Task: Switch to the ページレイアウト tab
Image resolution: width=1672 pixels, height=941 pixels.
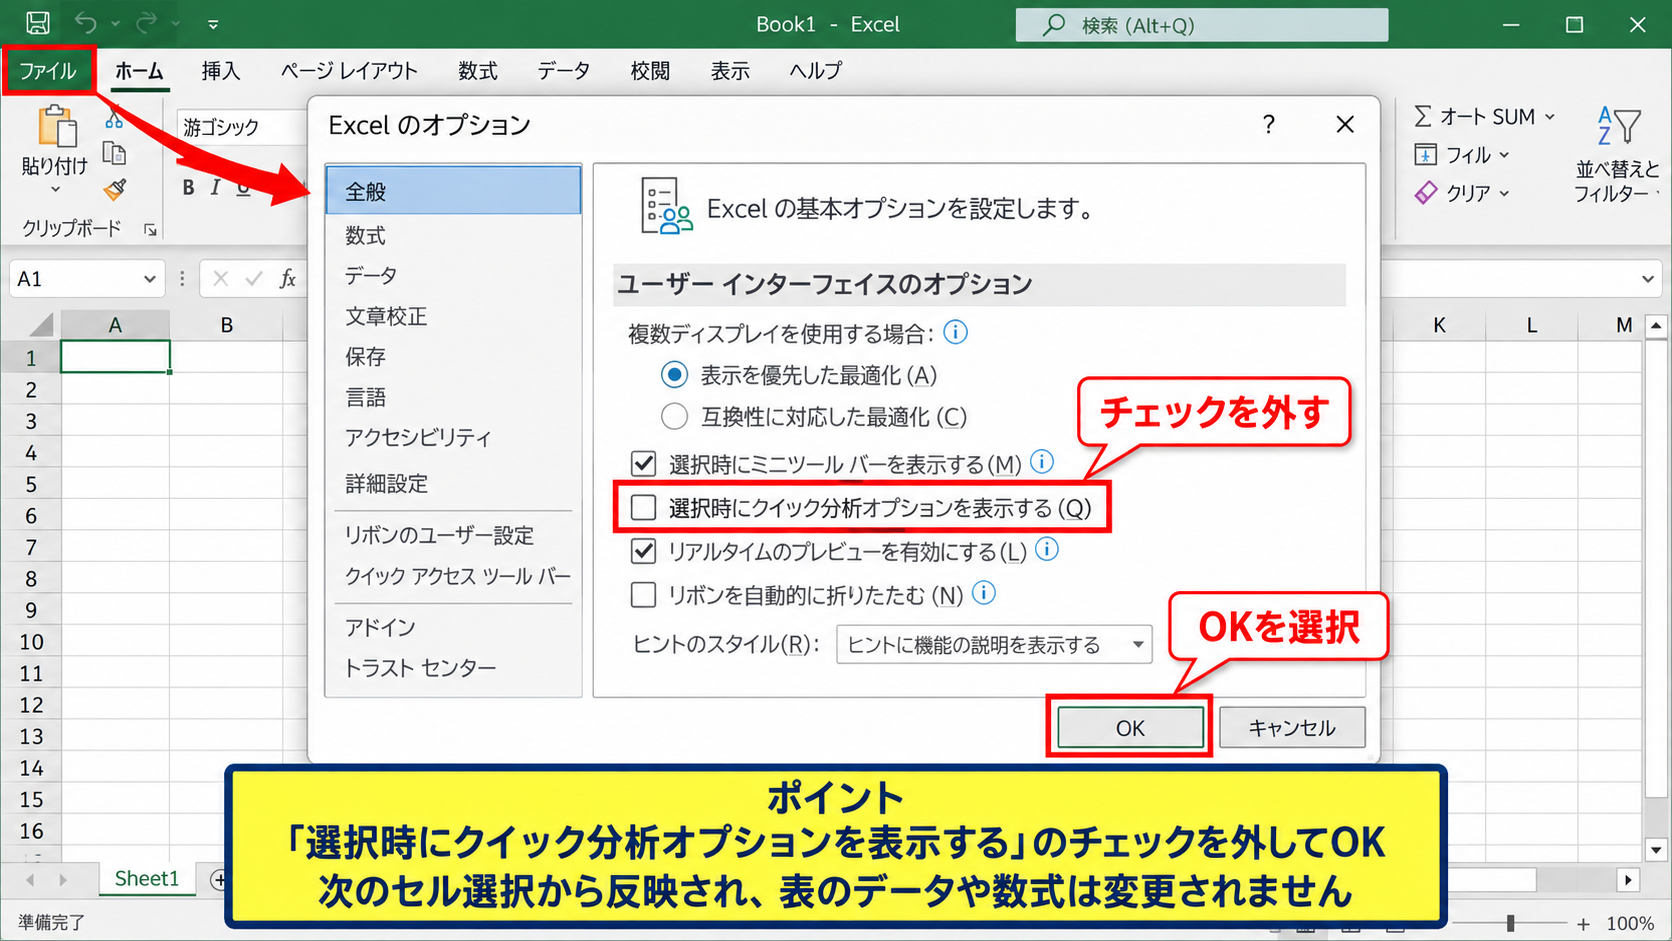Action: click(x=349, y=71)
